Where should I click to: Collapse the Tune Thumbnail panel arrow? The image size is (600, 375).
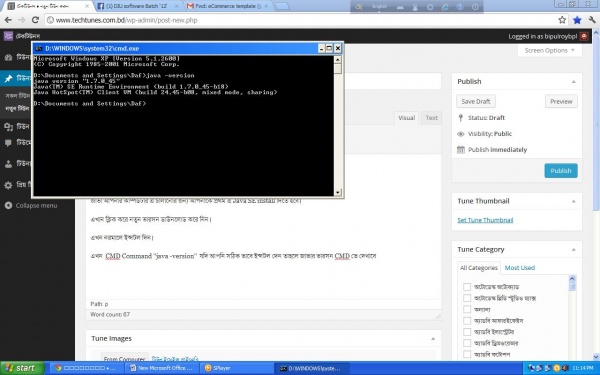(573, 201)
